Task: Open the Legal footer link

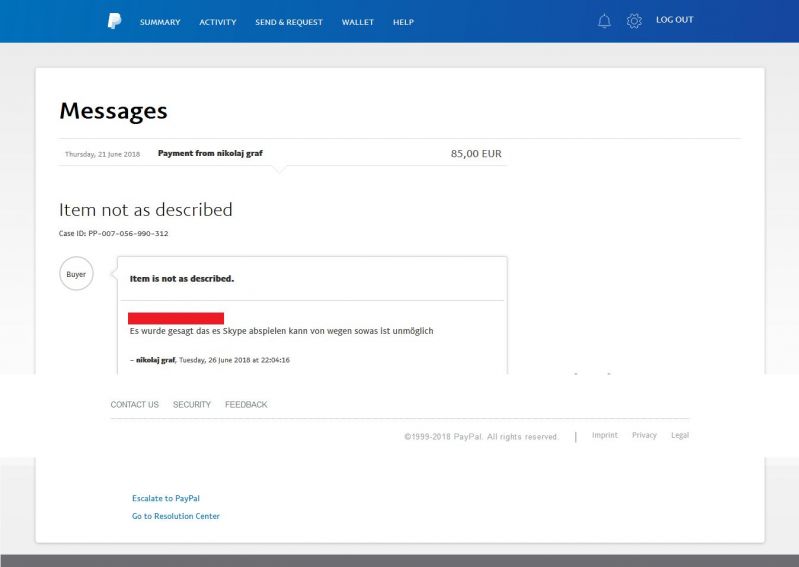Action: pyautogui.click(x=680, y=436)
